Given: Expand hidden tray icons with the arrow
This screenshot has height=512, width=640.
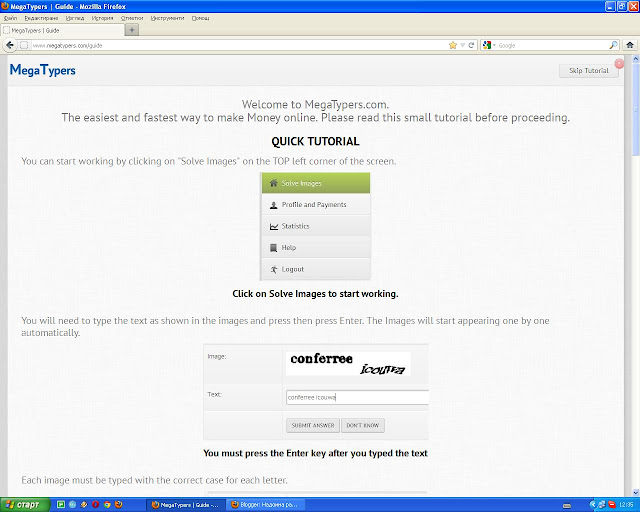Looking at the screenshot, I should coord(593,505).
